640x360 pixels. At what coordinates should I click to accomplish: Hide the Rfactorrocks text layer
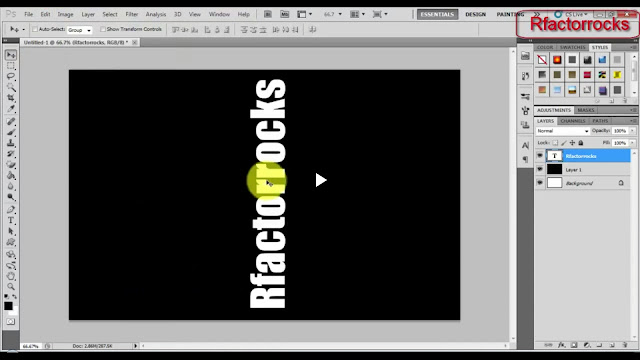pyautogui.click(x=540, y=156)
